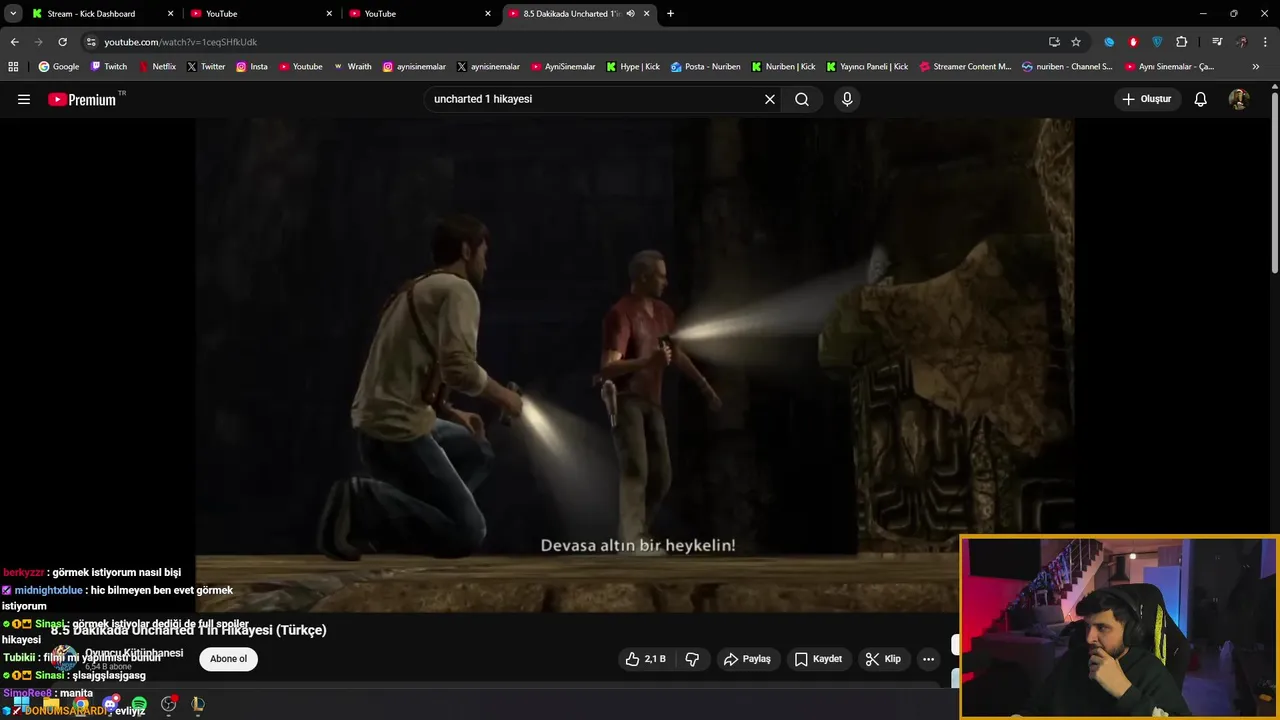This screenshot has height=720, width=1280.
Task: Reload the current page
Action: [x=62, y=42]
